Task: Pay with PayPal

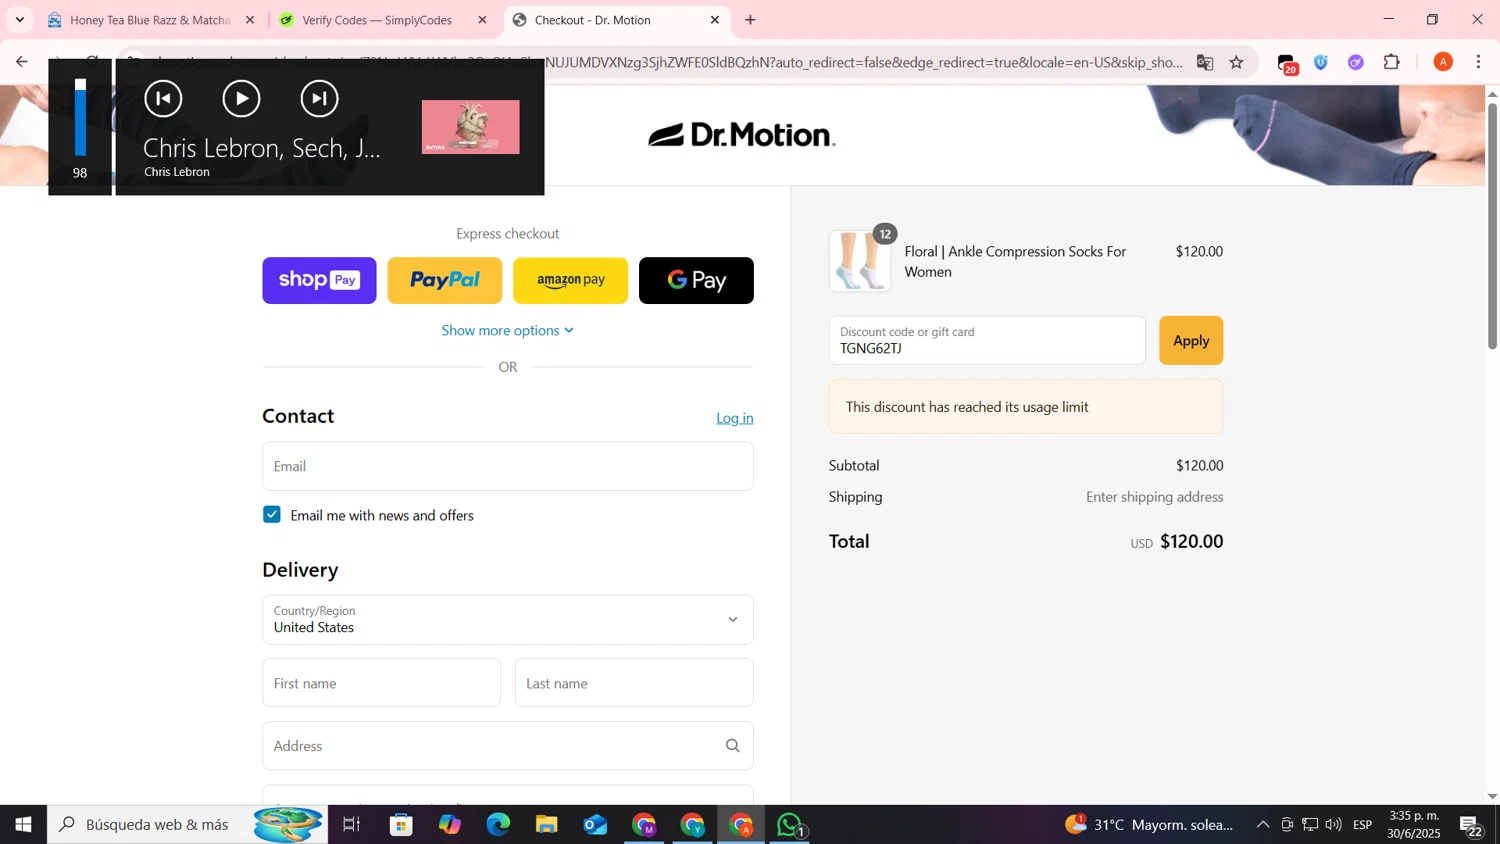Action: click(x=445, y=280)
